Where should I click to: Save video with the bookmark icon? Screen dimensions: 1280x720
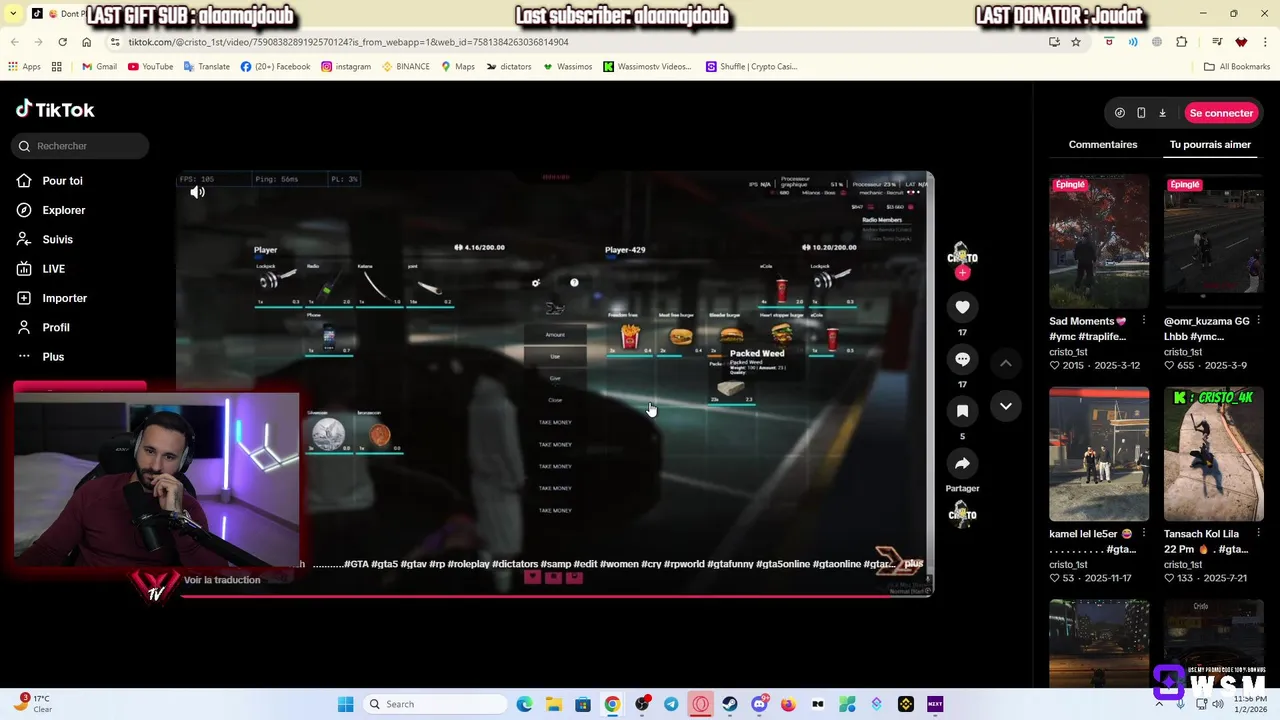coord(962,411)
